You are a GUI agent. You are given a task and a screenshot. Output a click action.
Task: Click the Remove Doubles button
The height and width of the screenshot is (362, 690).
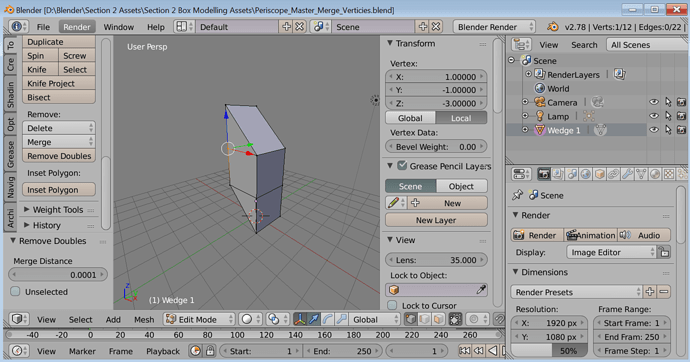(59, 156)
